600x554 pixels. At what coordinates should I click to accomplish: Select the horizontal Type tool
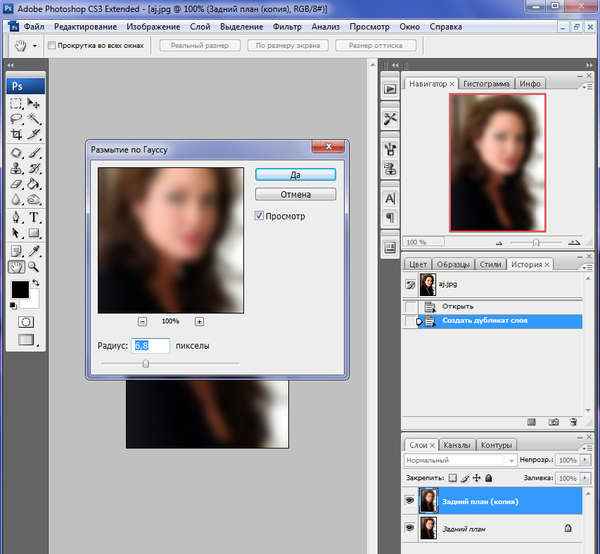pyautogui.click(x=34, y=217)
